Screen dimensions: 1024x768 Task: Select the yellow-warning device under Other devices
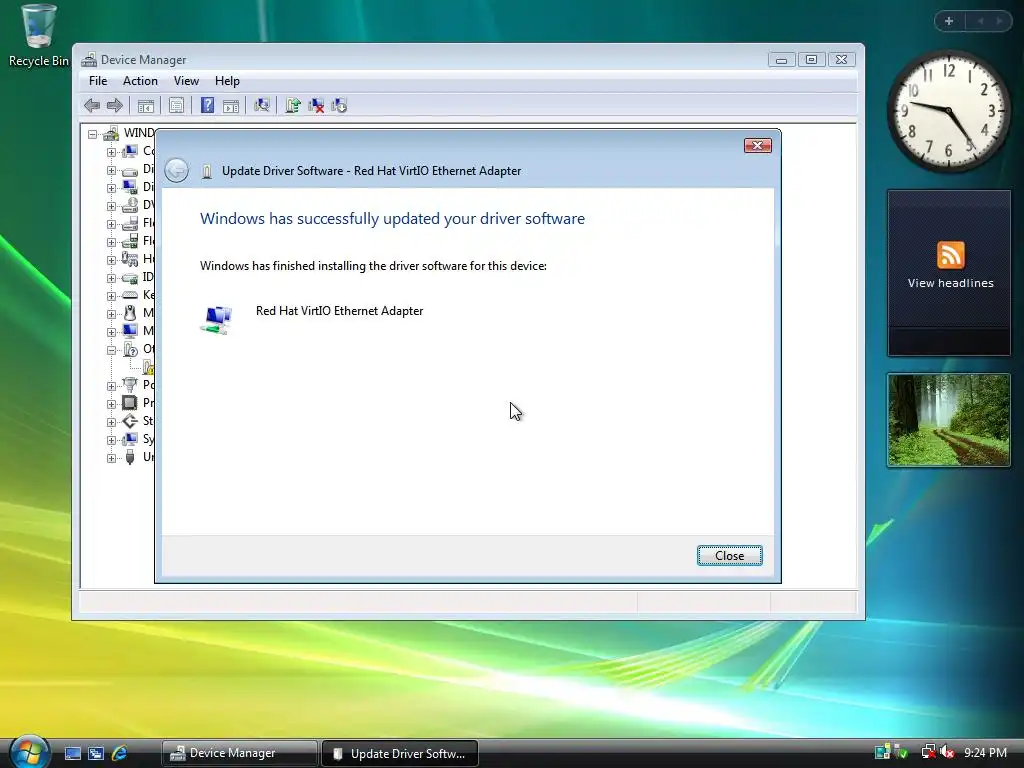pyautogui.click(x=148, y=367)
